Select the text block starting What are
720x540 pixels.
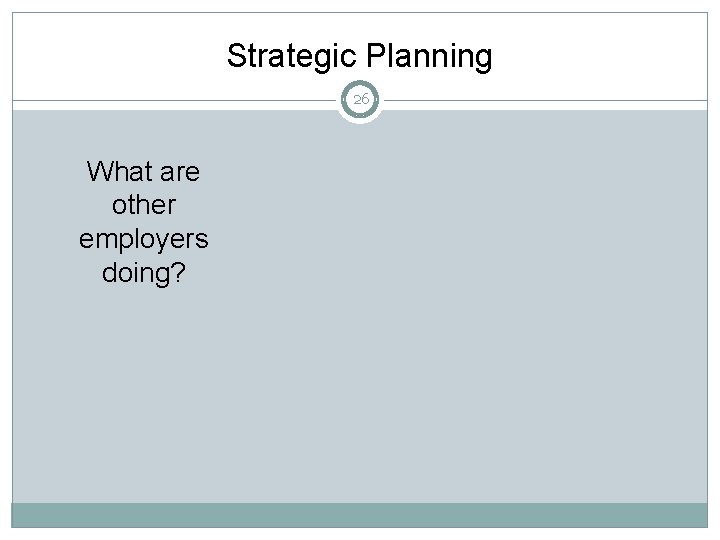(143, 222)
